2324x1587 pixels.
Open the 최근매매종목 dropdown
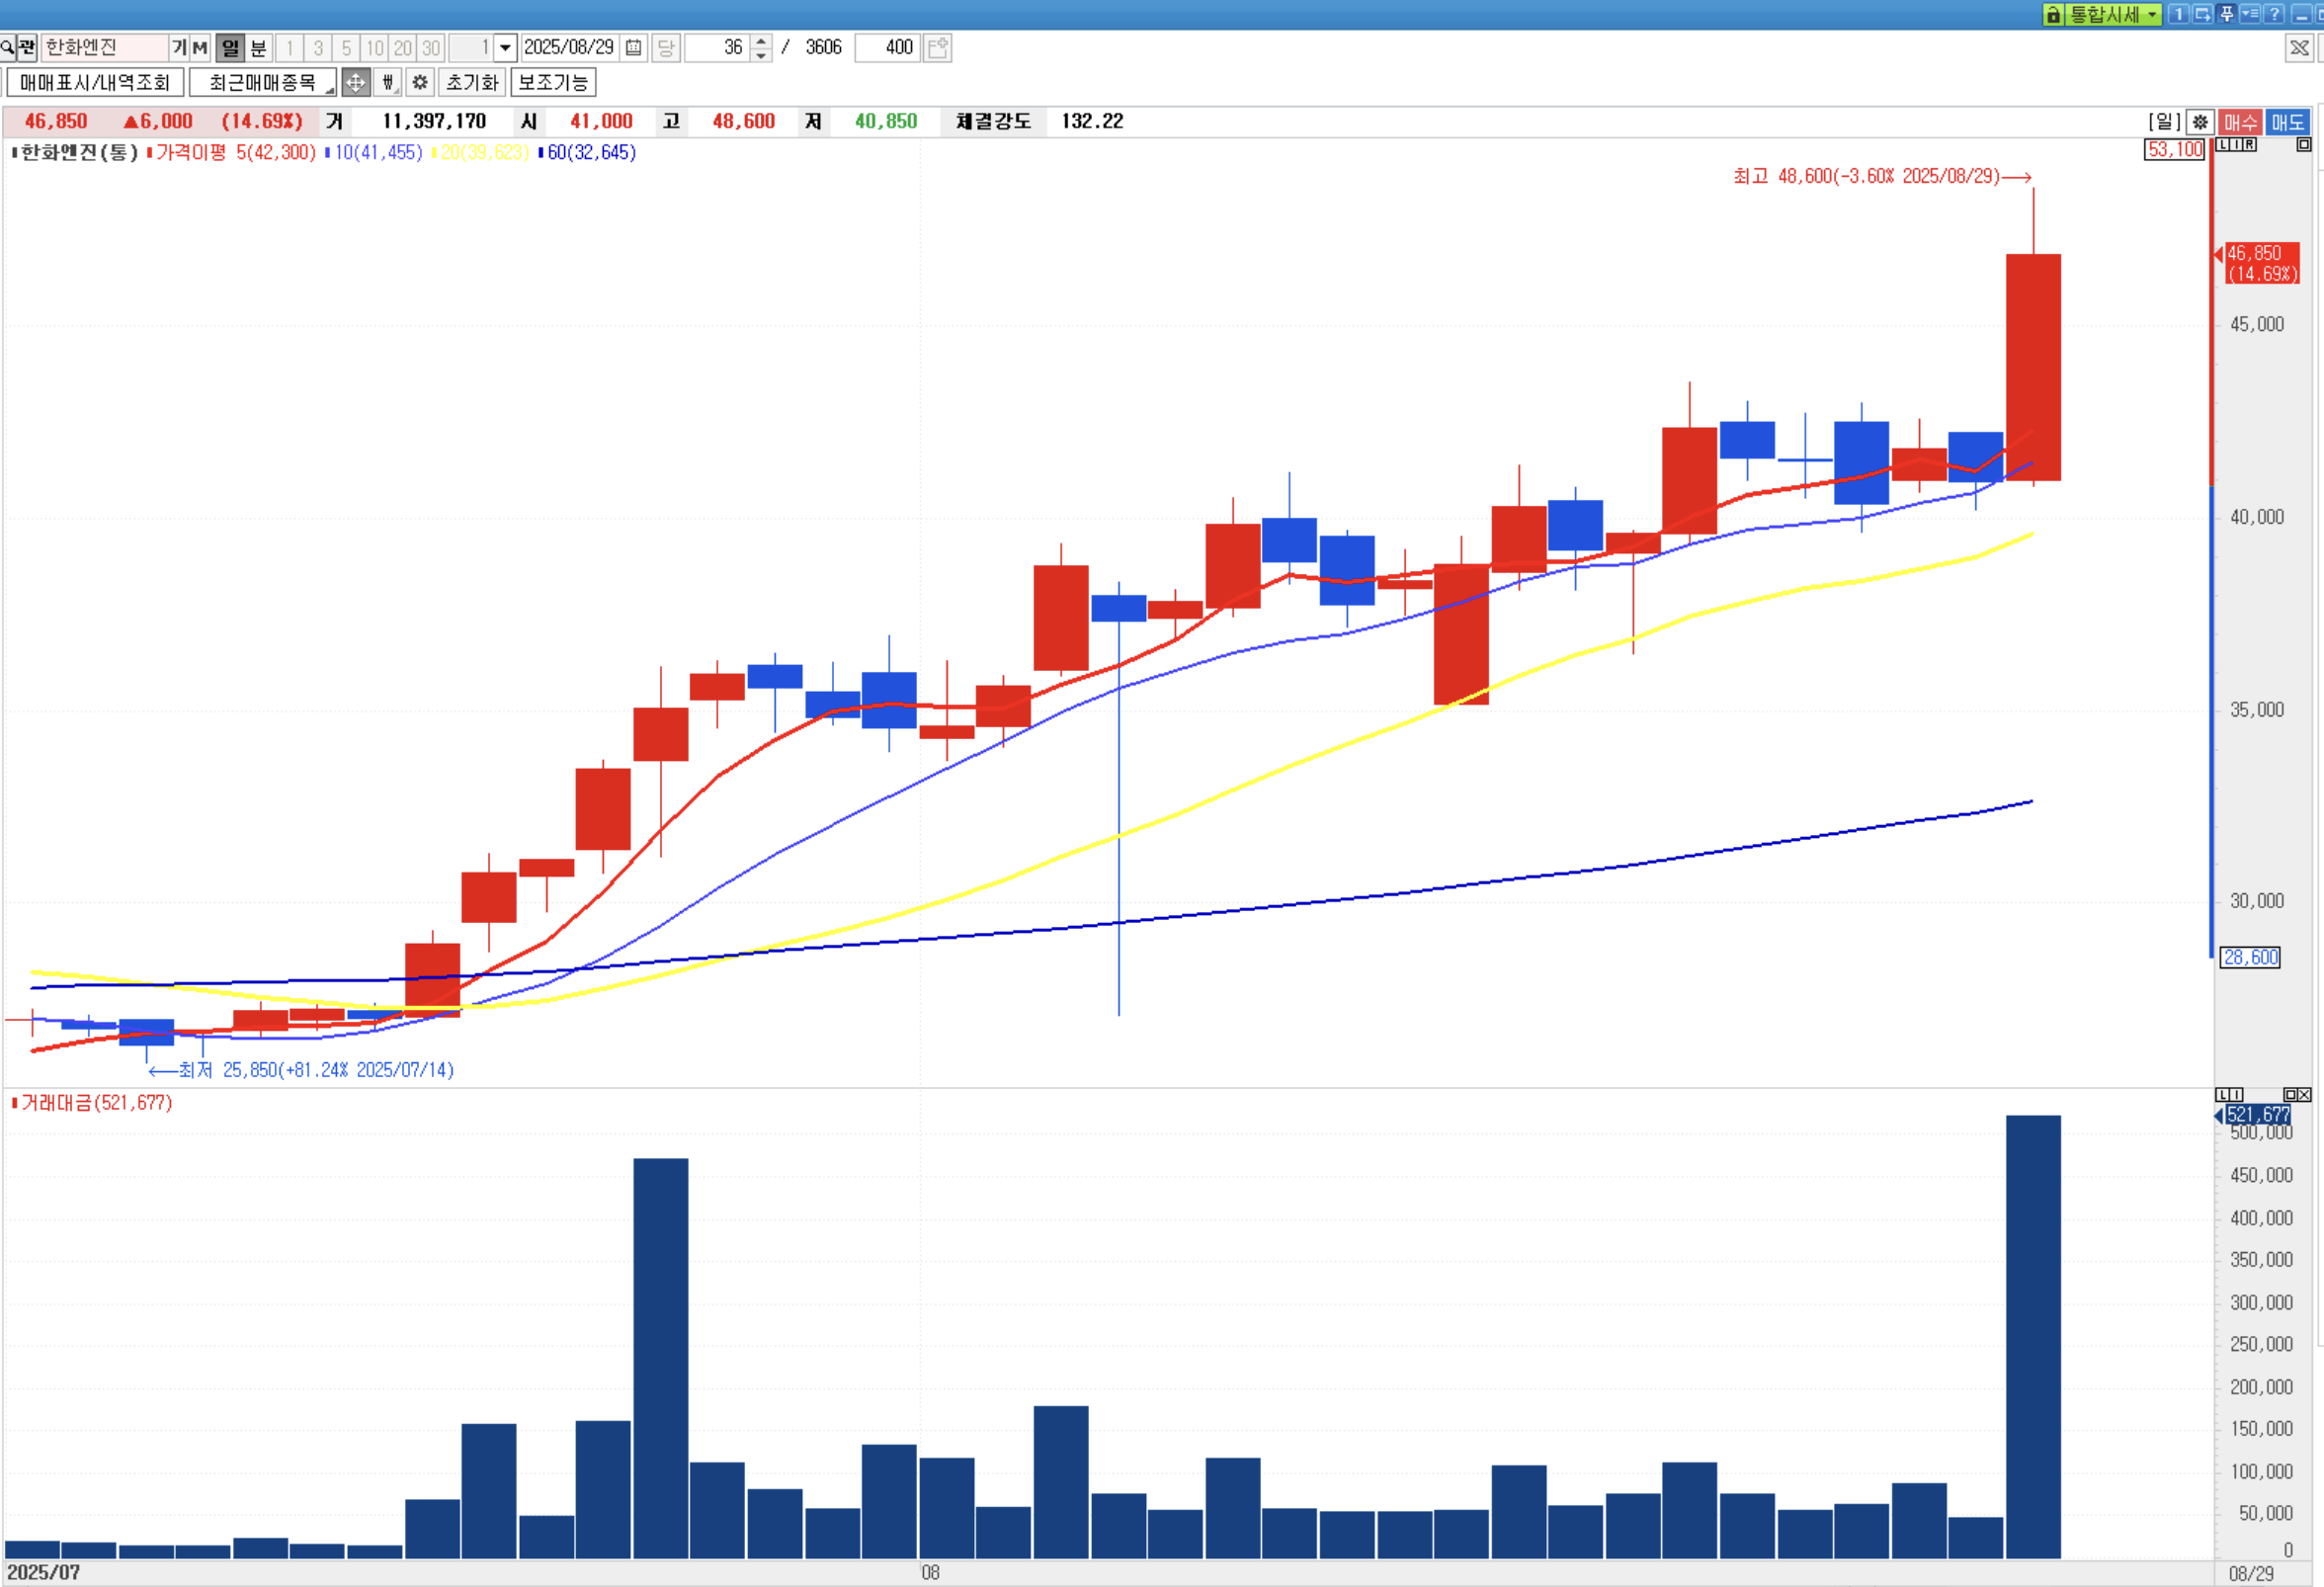point(262,82)
